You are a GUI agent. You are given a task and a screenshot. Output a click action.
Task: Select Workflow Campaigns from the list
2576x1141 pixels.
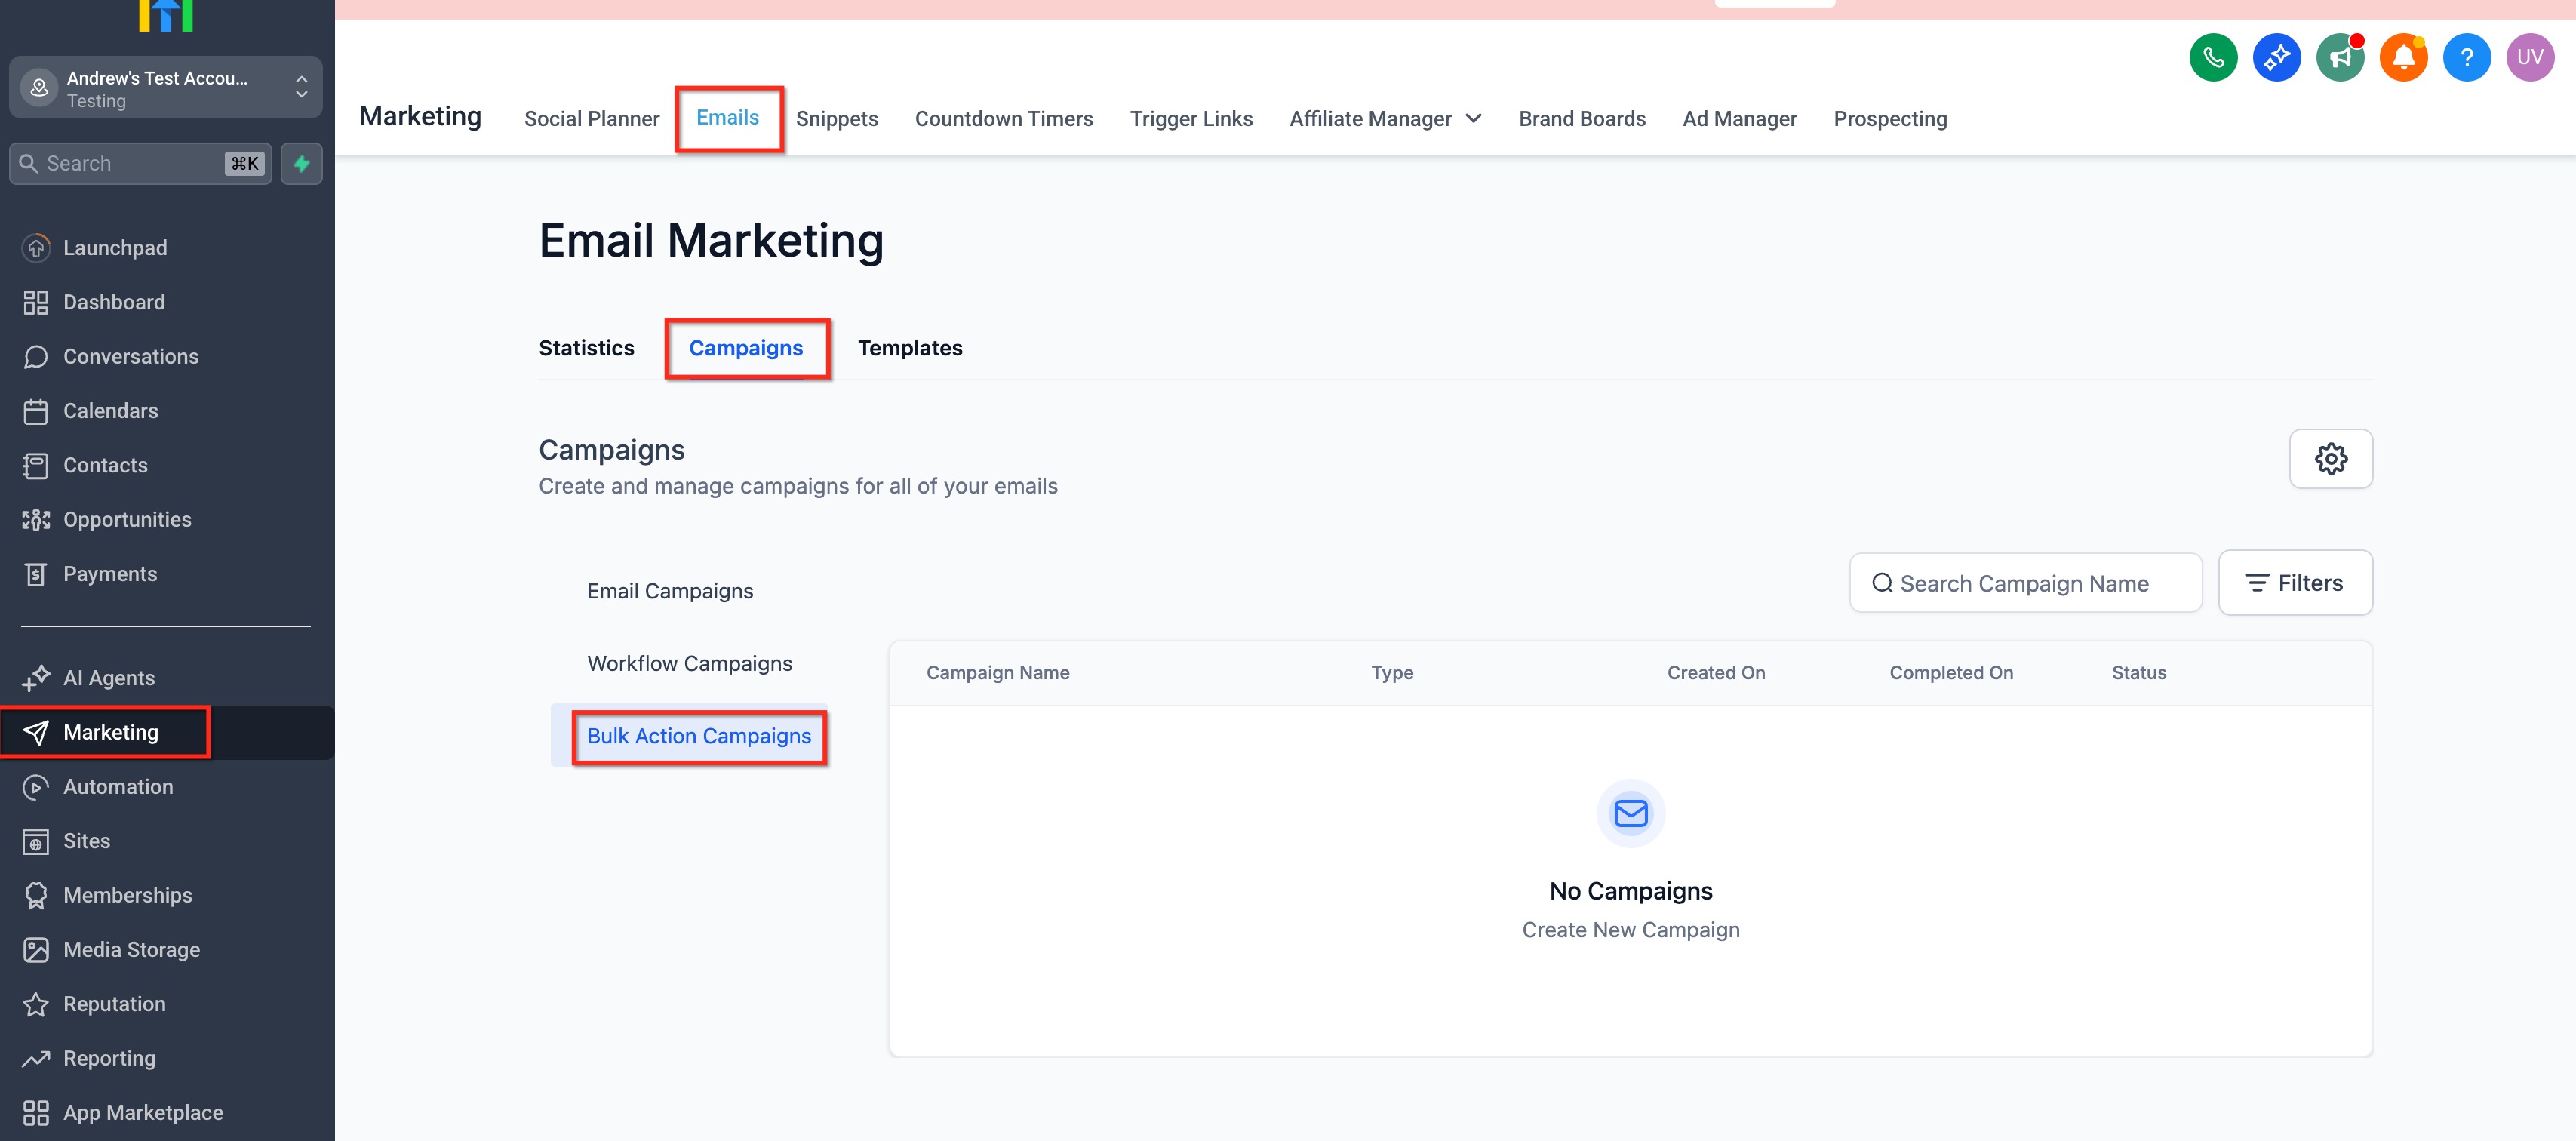pyautogui.click(x=689, y=664)
